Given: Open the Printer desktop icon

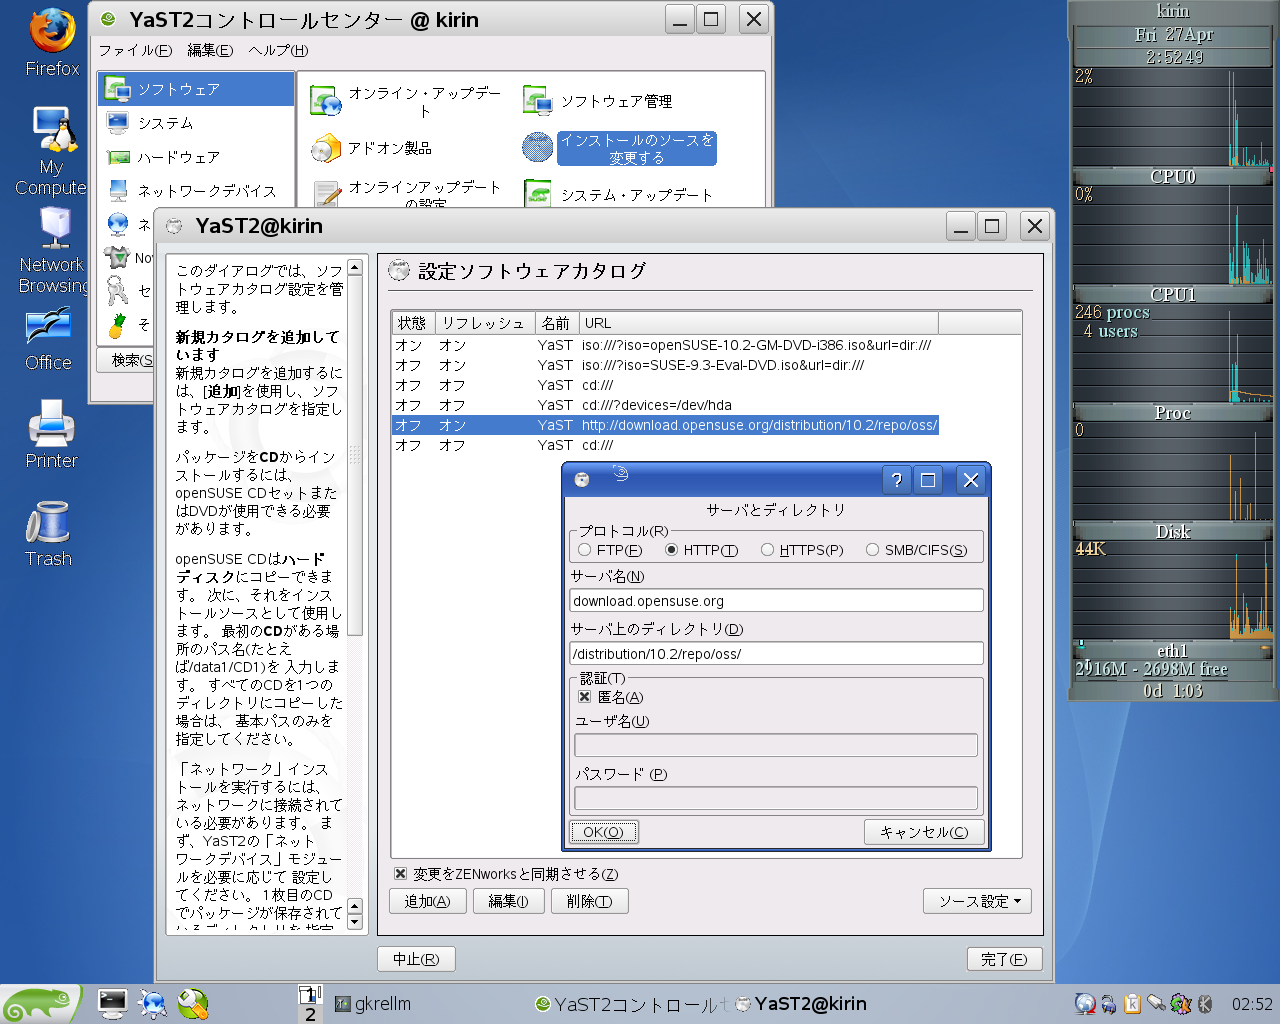Looking at the screenshot, I should [x=51, y=425].
